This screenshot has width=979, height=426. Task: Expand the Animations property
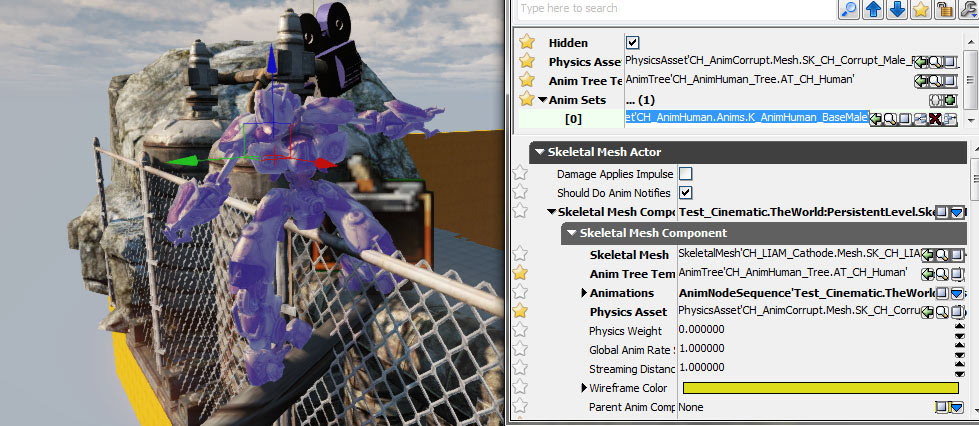click(x=584, y=293)
